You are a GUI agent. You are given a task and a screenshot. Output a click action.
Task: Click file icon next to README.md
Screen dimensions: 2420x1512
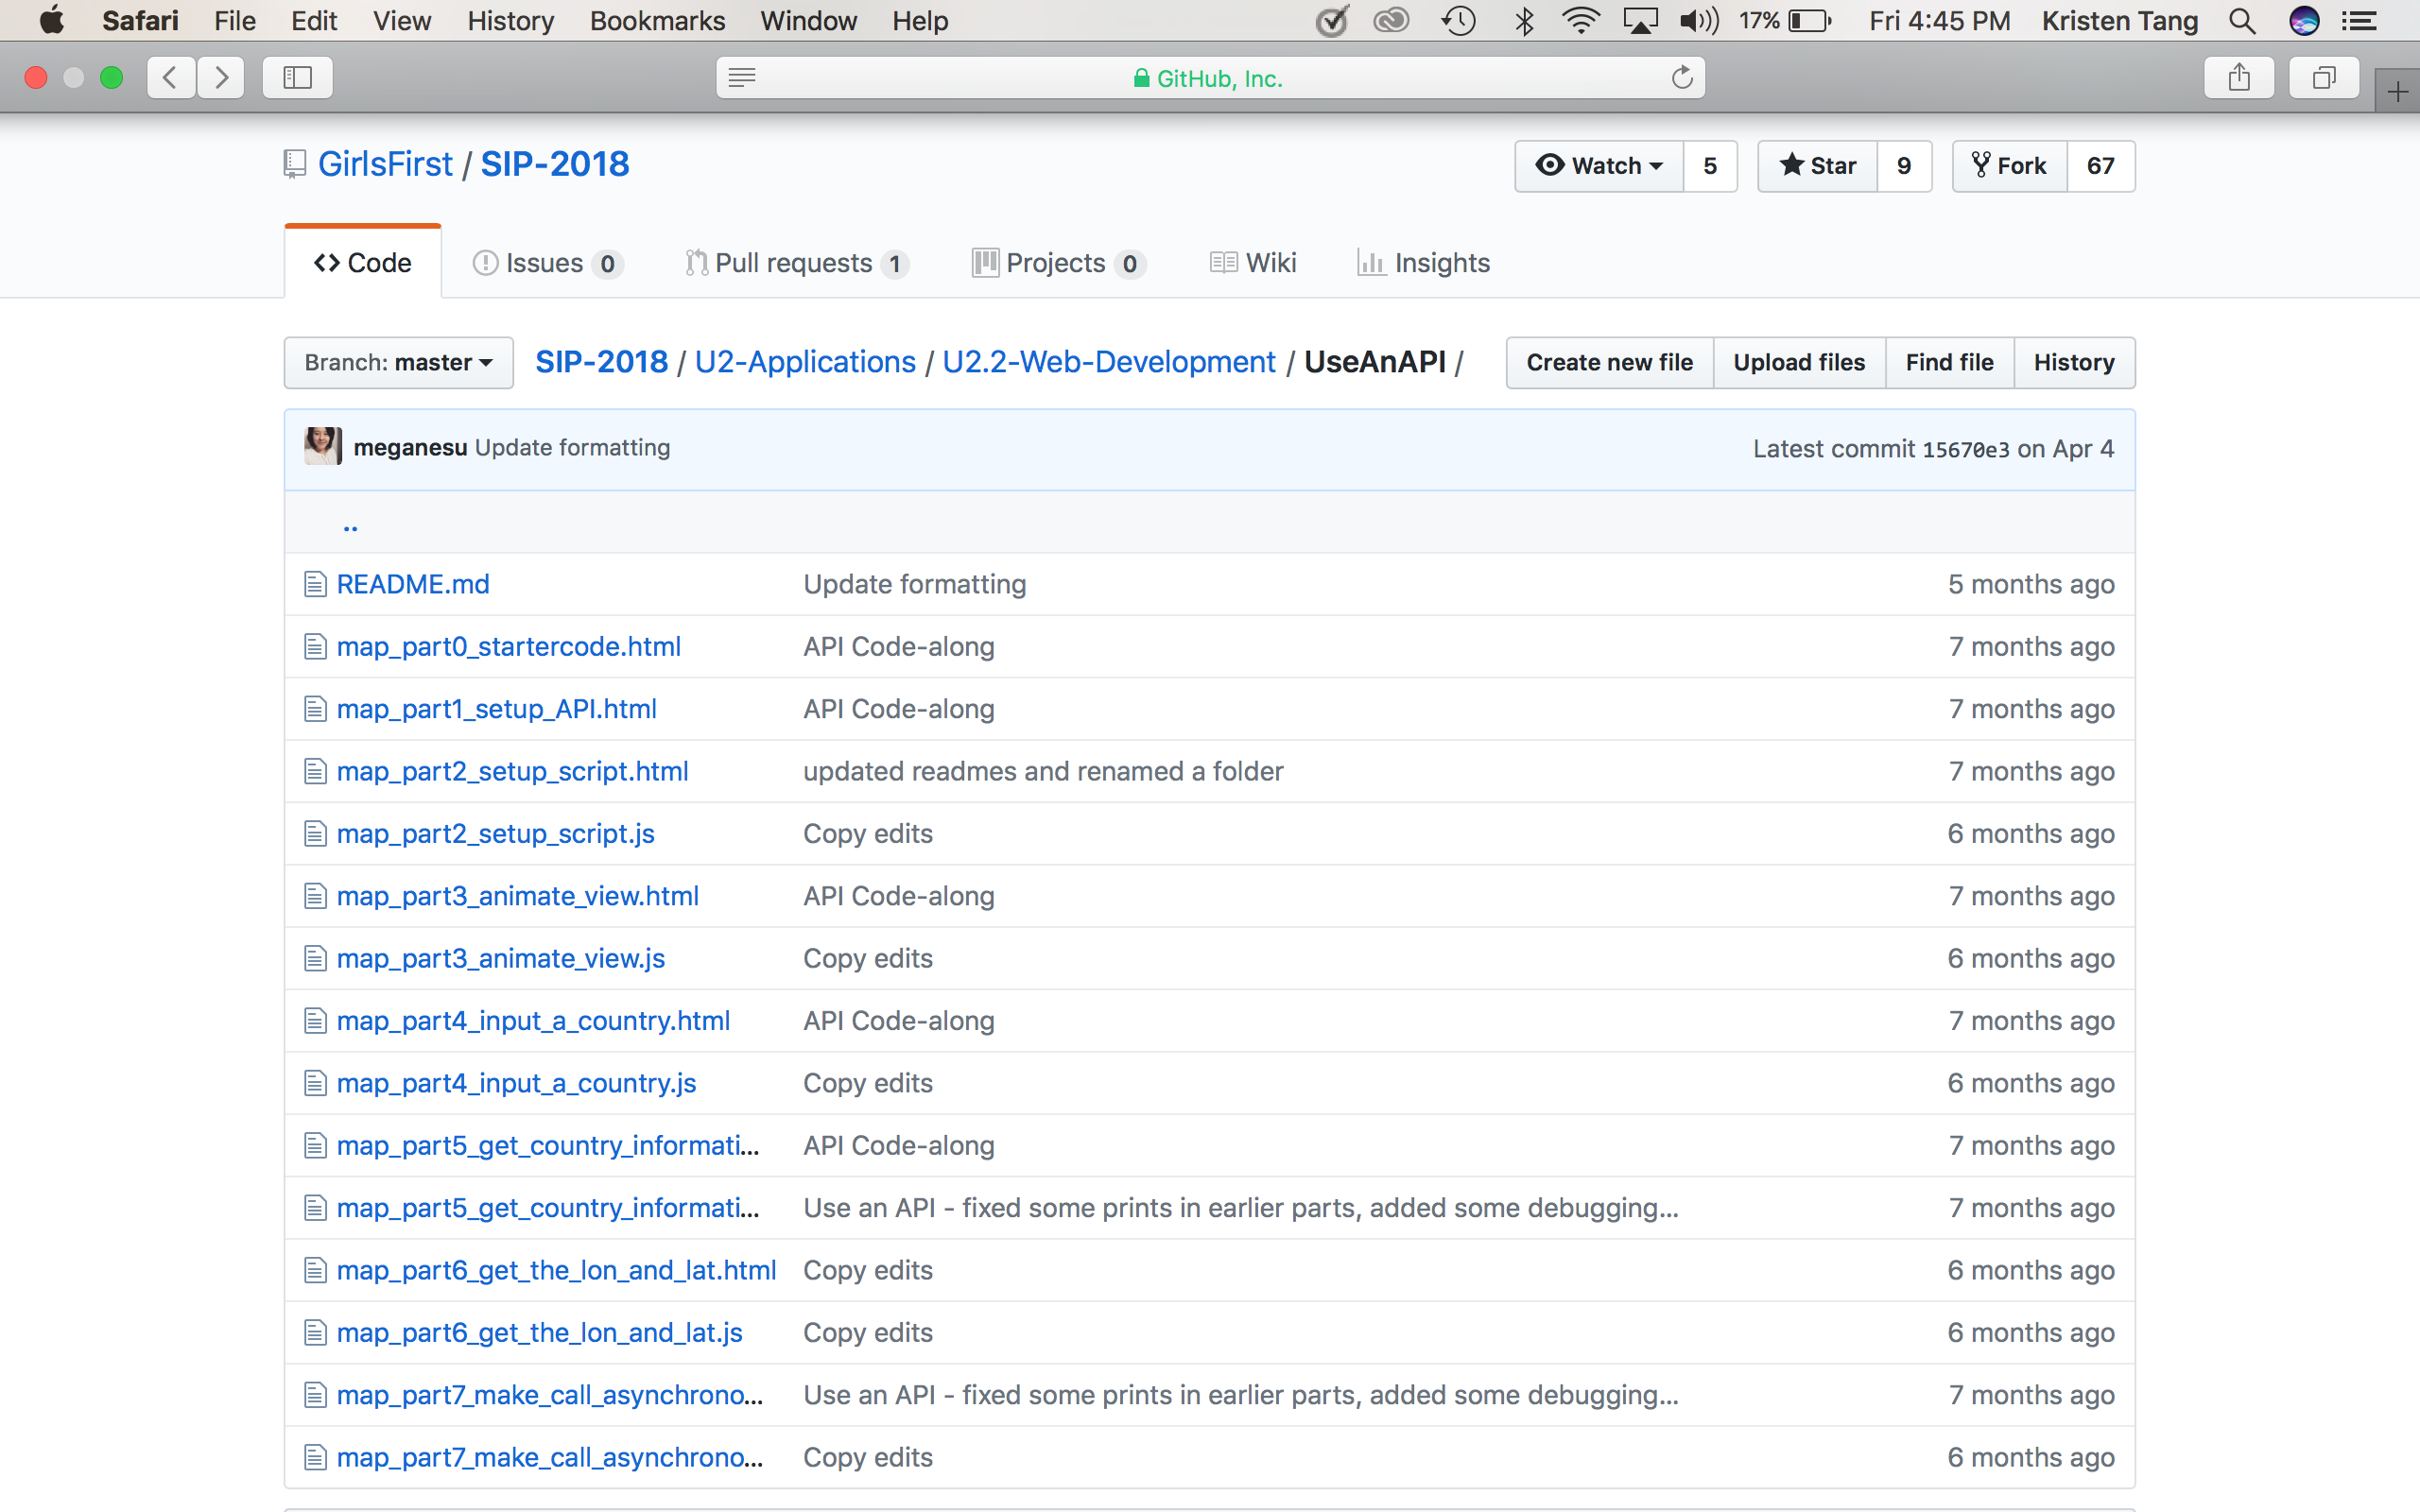315,584
